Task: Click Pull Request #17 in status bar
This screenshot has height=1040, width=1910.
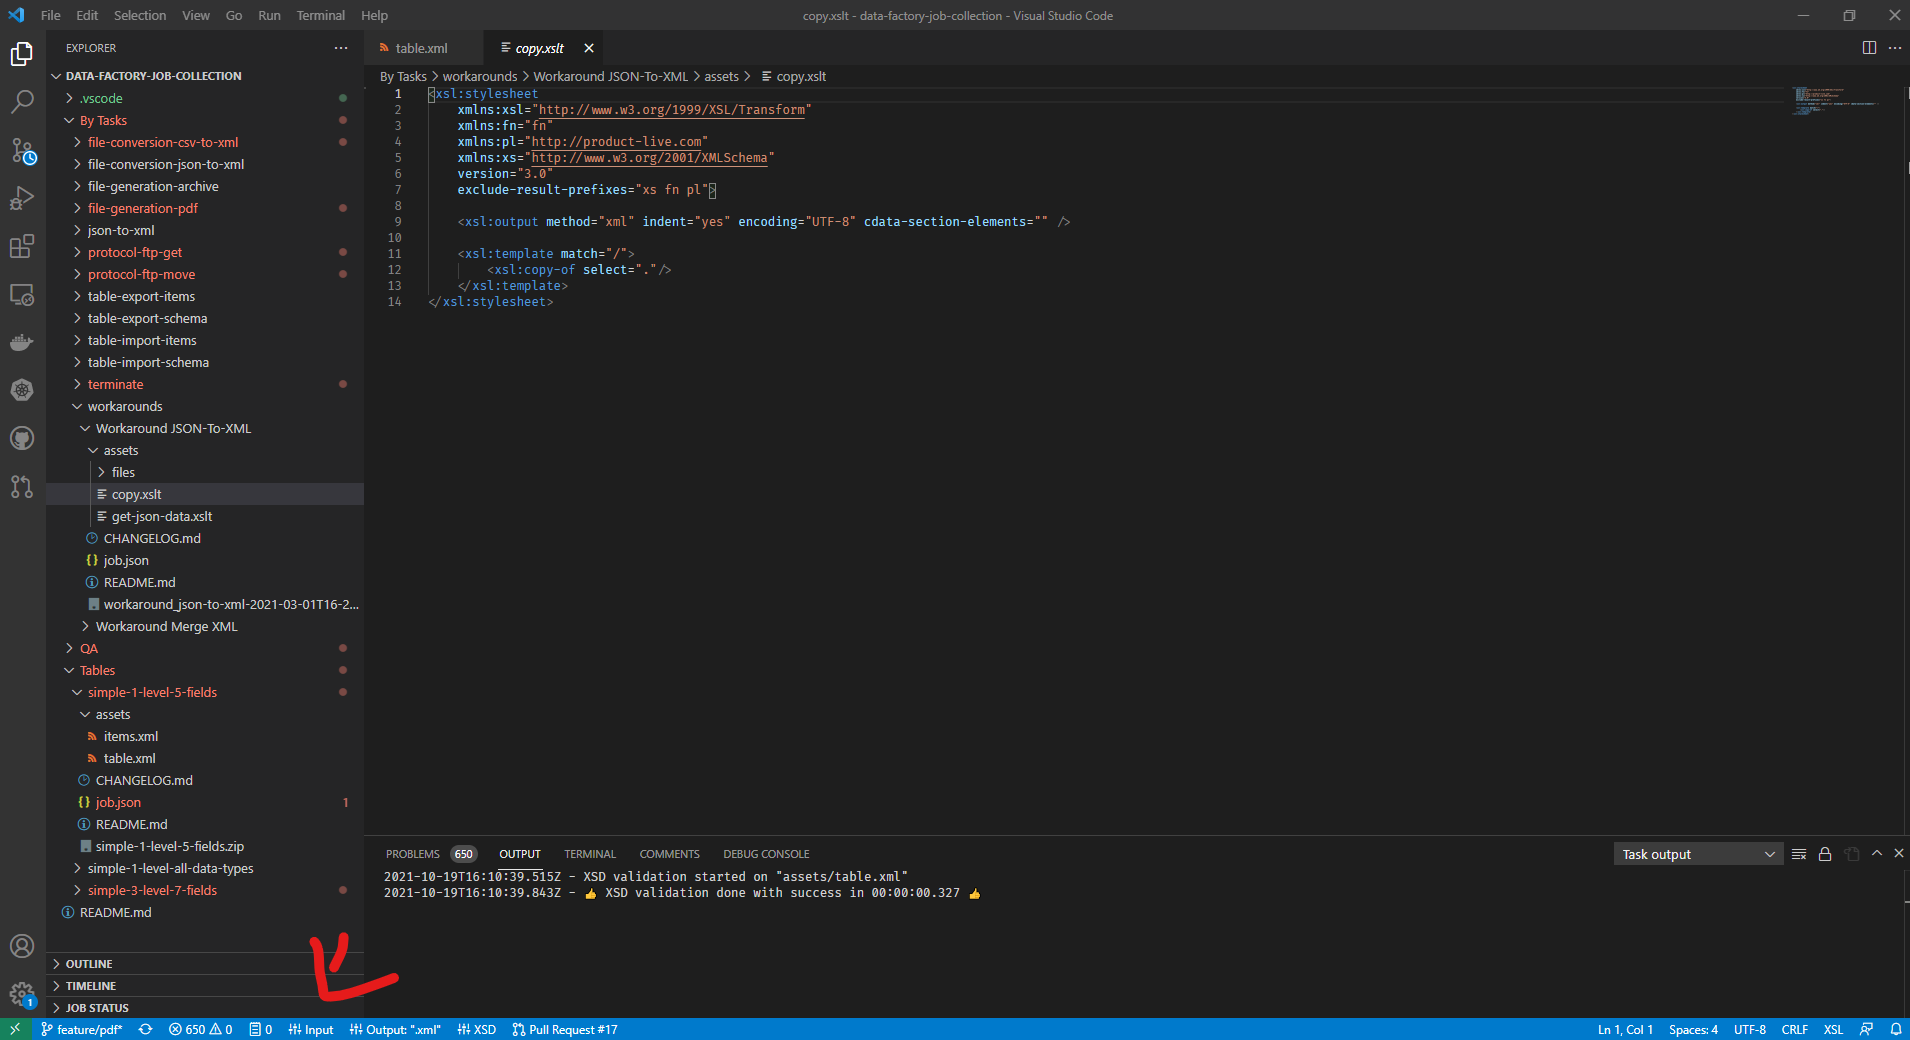Action: tap(565, 1029)
